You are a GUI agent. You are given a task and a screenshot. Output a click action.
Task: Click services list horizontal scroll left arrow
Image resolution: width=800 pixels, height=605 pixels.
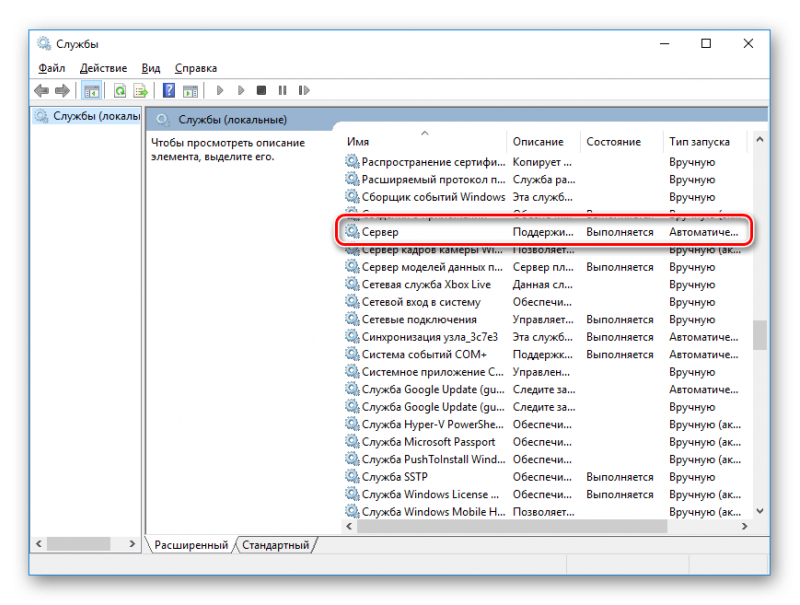pyautogui.click(x=349, y=526)
